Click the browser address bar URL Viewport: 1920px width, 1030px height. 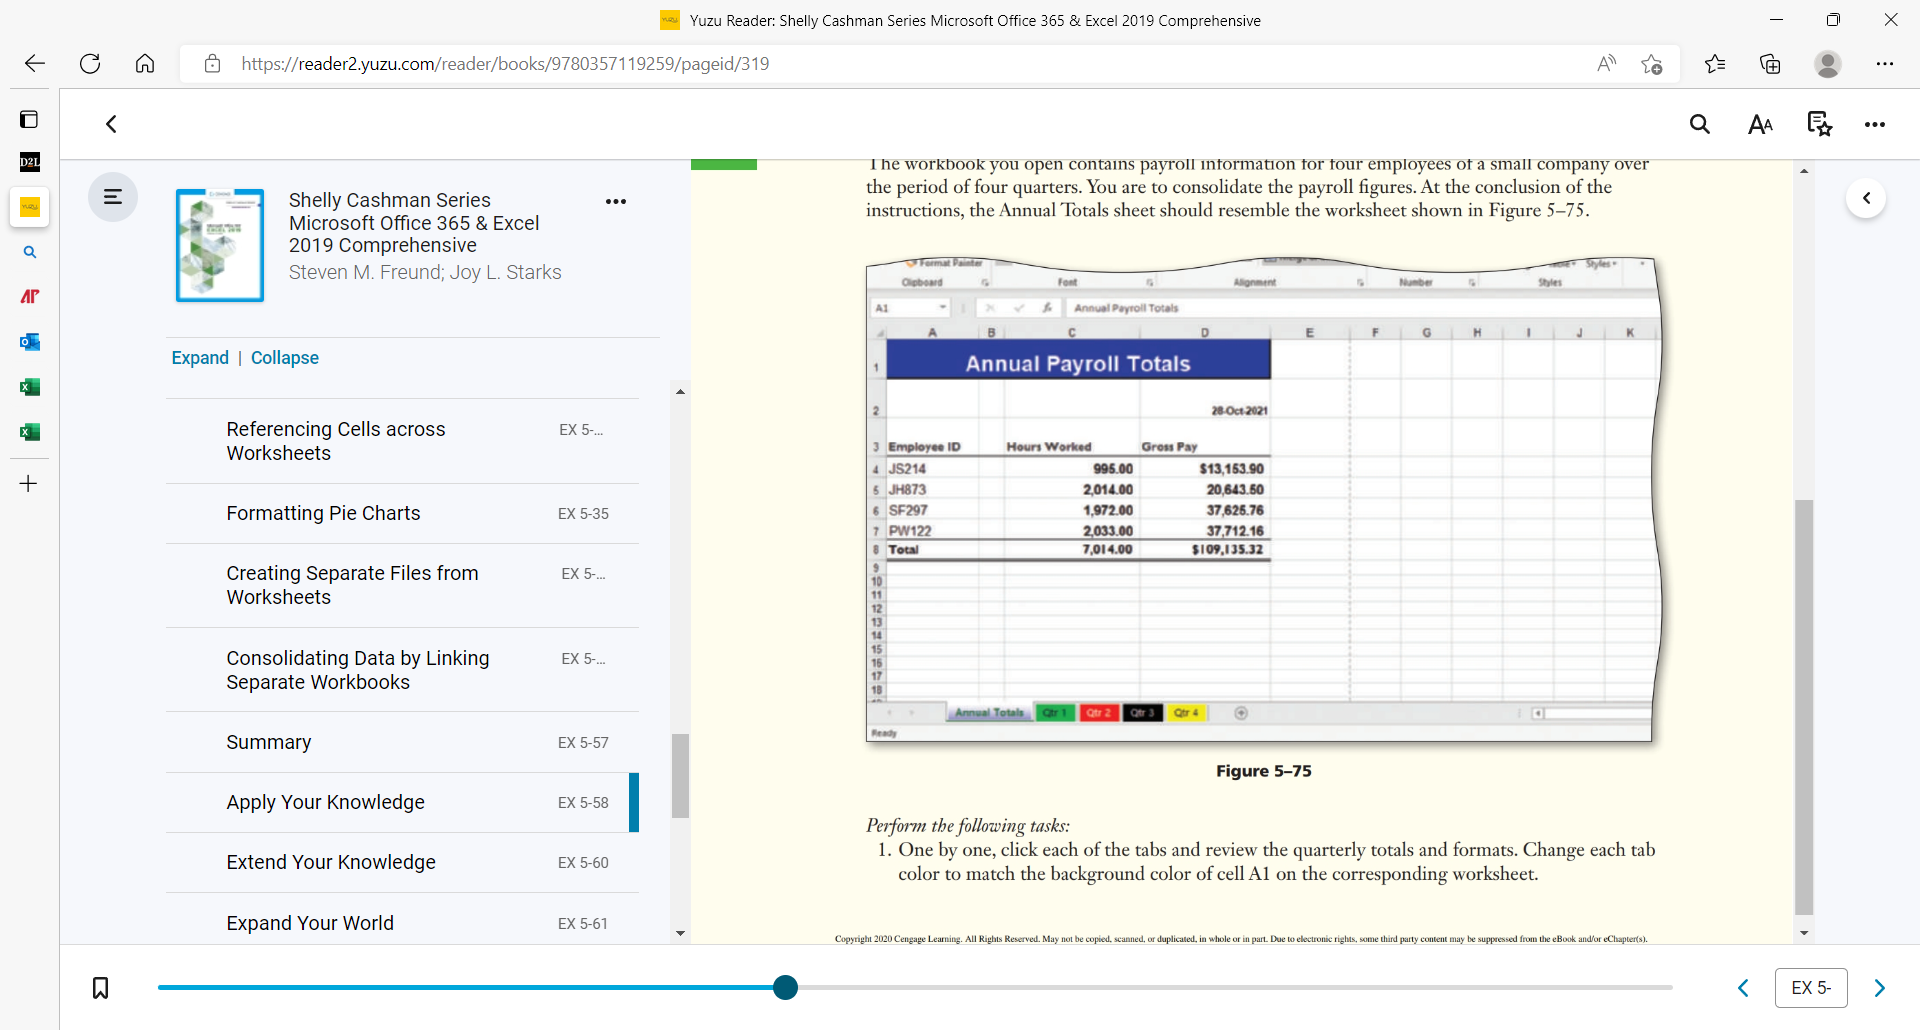click(x=505, y=64)
